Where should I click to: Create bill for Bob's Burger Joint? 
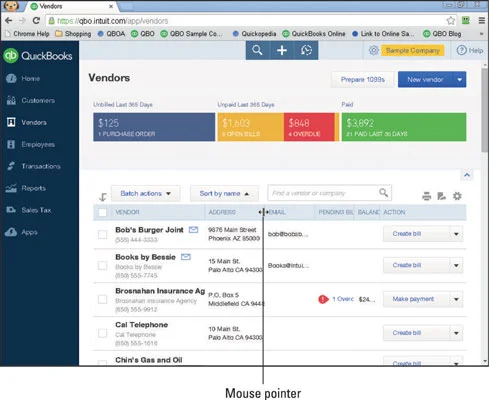click(416, 234)
